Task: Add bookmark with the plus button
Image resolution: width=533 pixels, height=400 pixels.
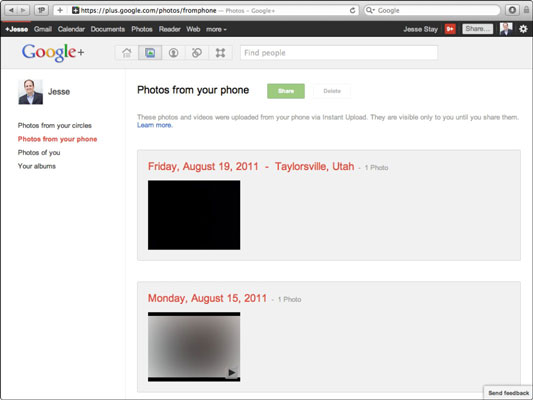Action: 60,10
